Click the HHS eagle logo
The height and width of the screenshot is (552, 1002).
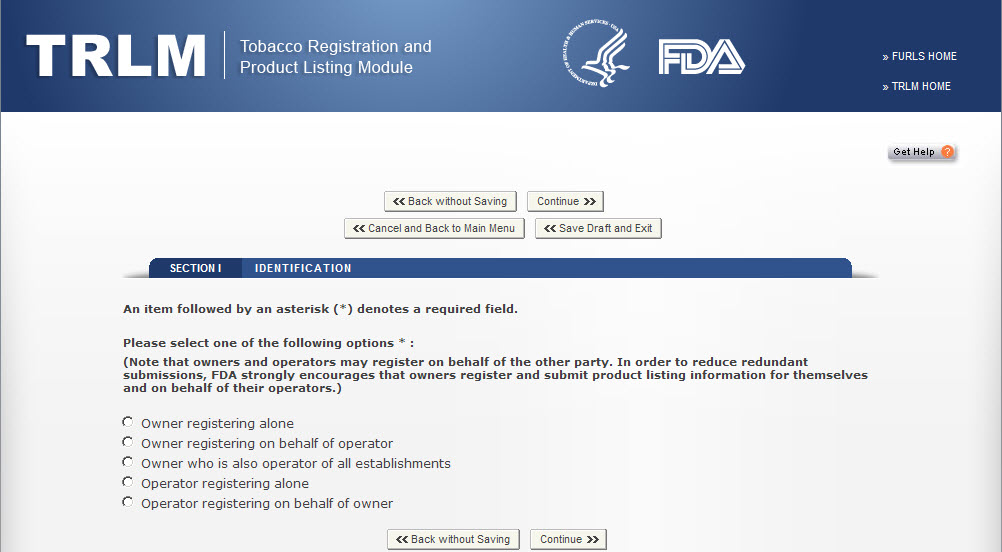click(x=595, y=56)
